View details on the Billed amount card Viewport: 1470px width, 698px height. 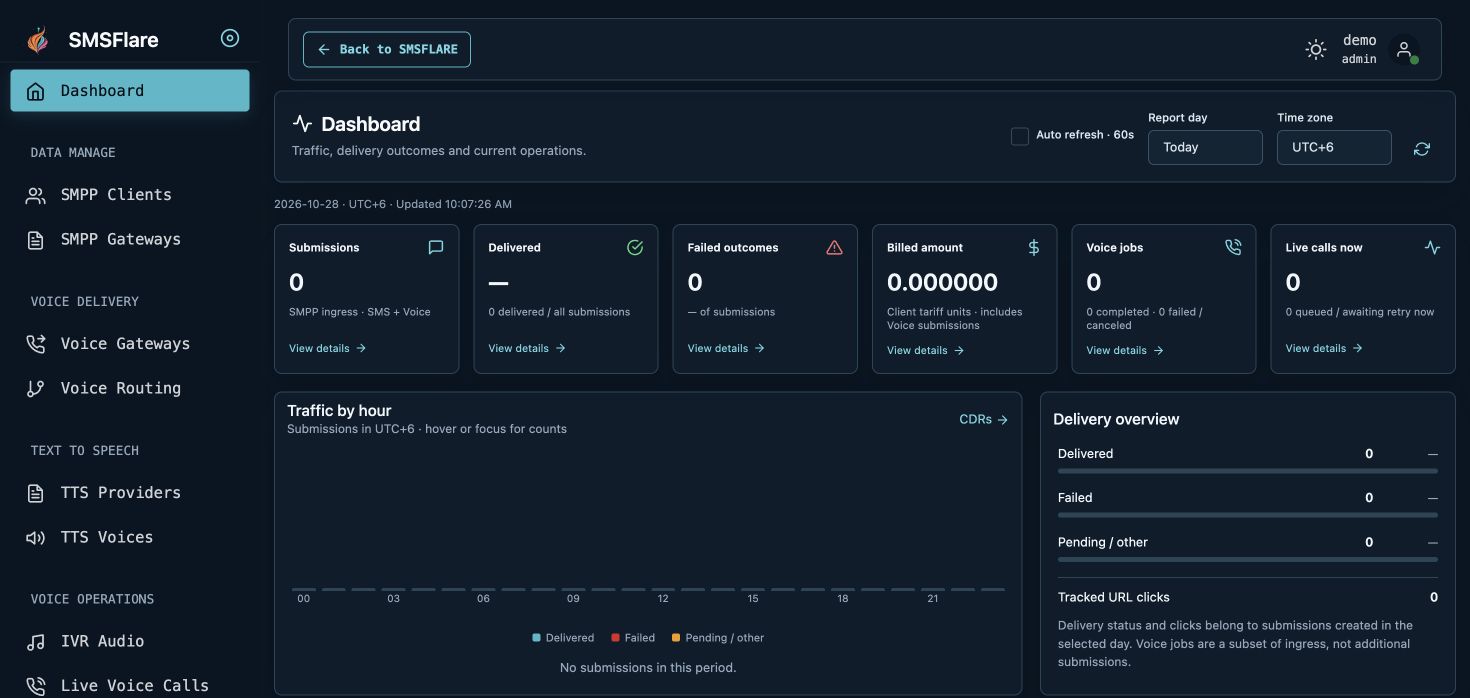point(926,350)
